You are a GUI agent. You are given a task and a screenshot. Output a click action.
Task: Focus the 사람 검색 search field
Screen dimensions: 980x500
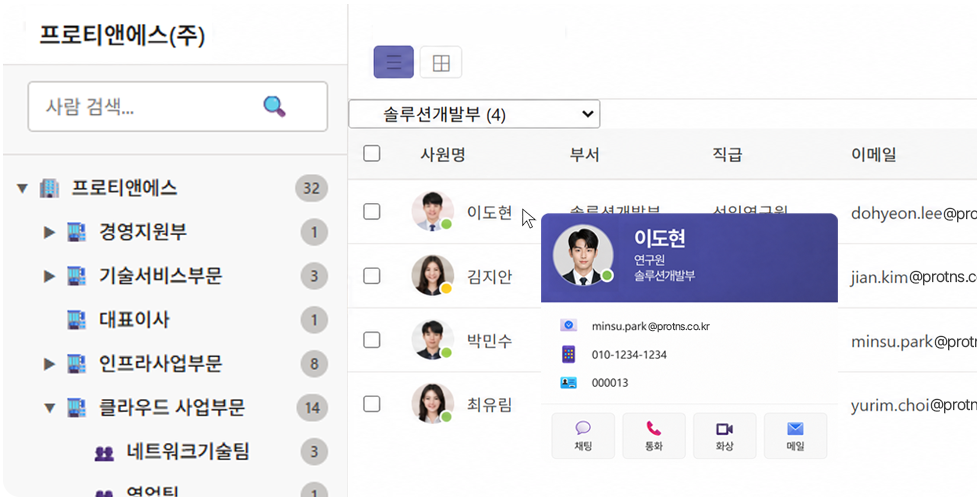[x=178, y=106]
